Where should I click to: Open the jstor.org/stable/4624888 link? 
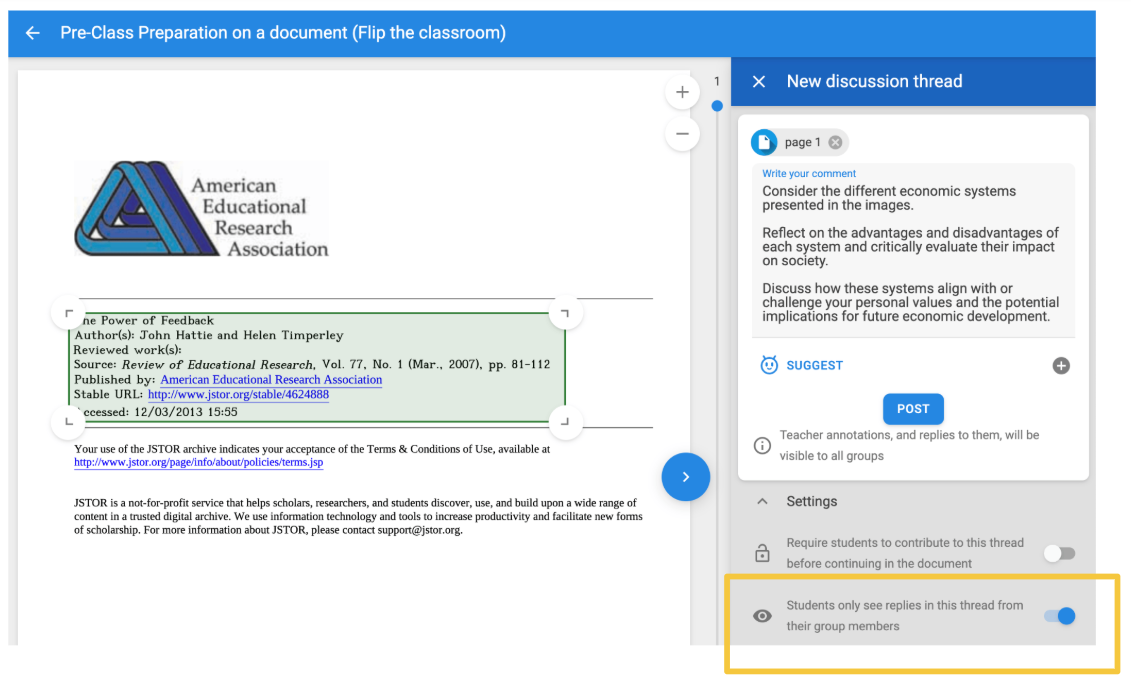[x=238, y=394]
